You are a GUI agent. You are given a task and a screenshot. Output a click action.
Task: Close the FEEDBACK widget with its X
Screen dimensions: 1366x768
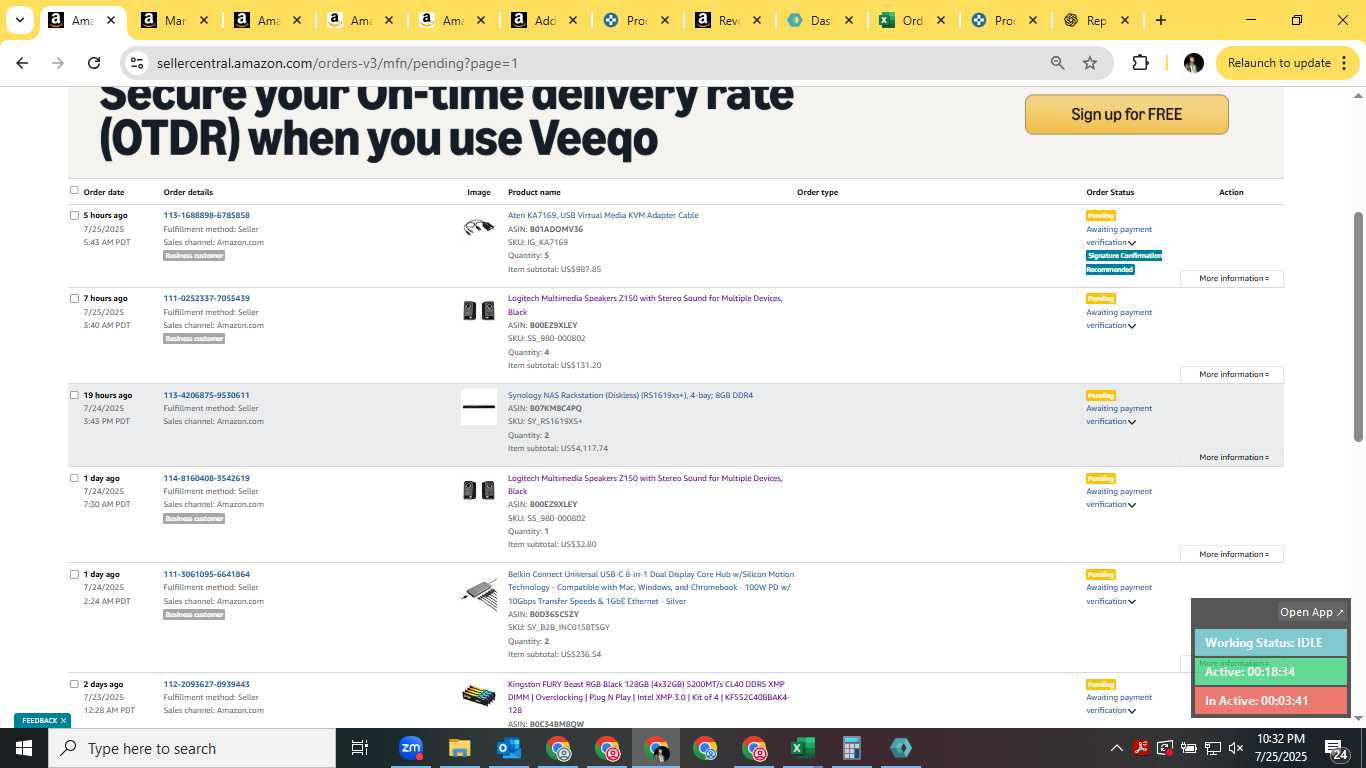(x=63, y=720)
